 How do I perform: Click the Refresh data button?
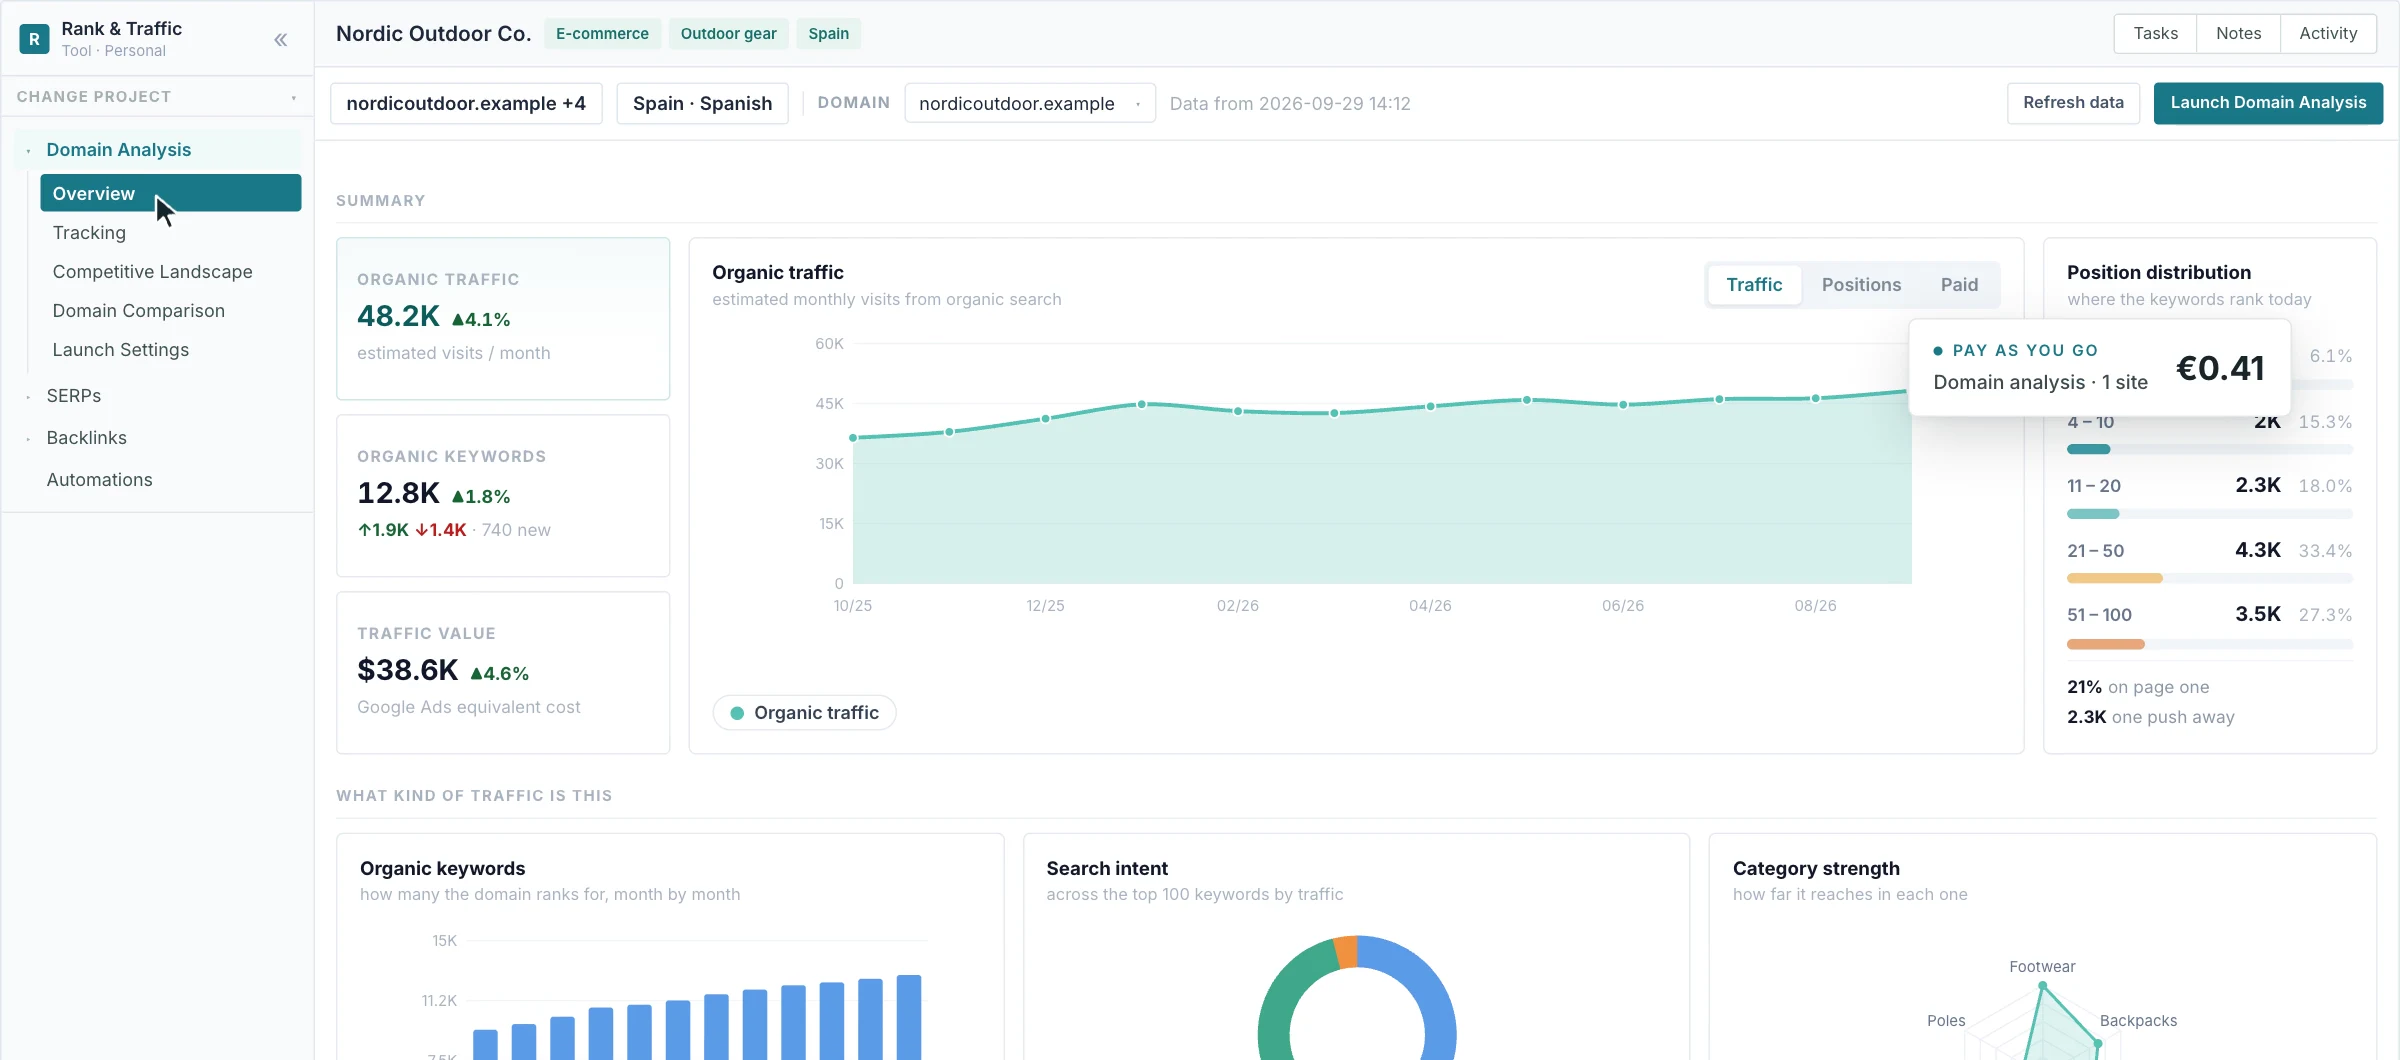coord(2073,103)
